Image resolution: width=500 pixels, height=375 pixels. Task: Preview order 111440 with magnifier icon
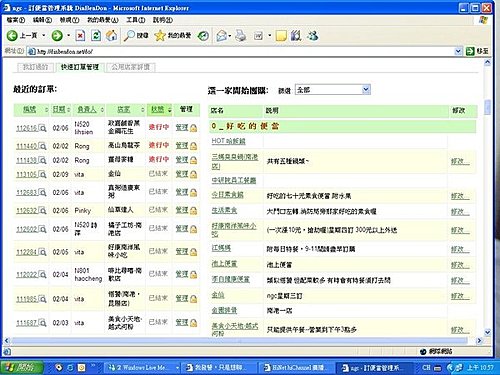click(42, 146)
